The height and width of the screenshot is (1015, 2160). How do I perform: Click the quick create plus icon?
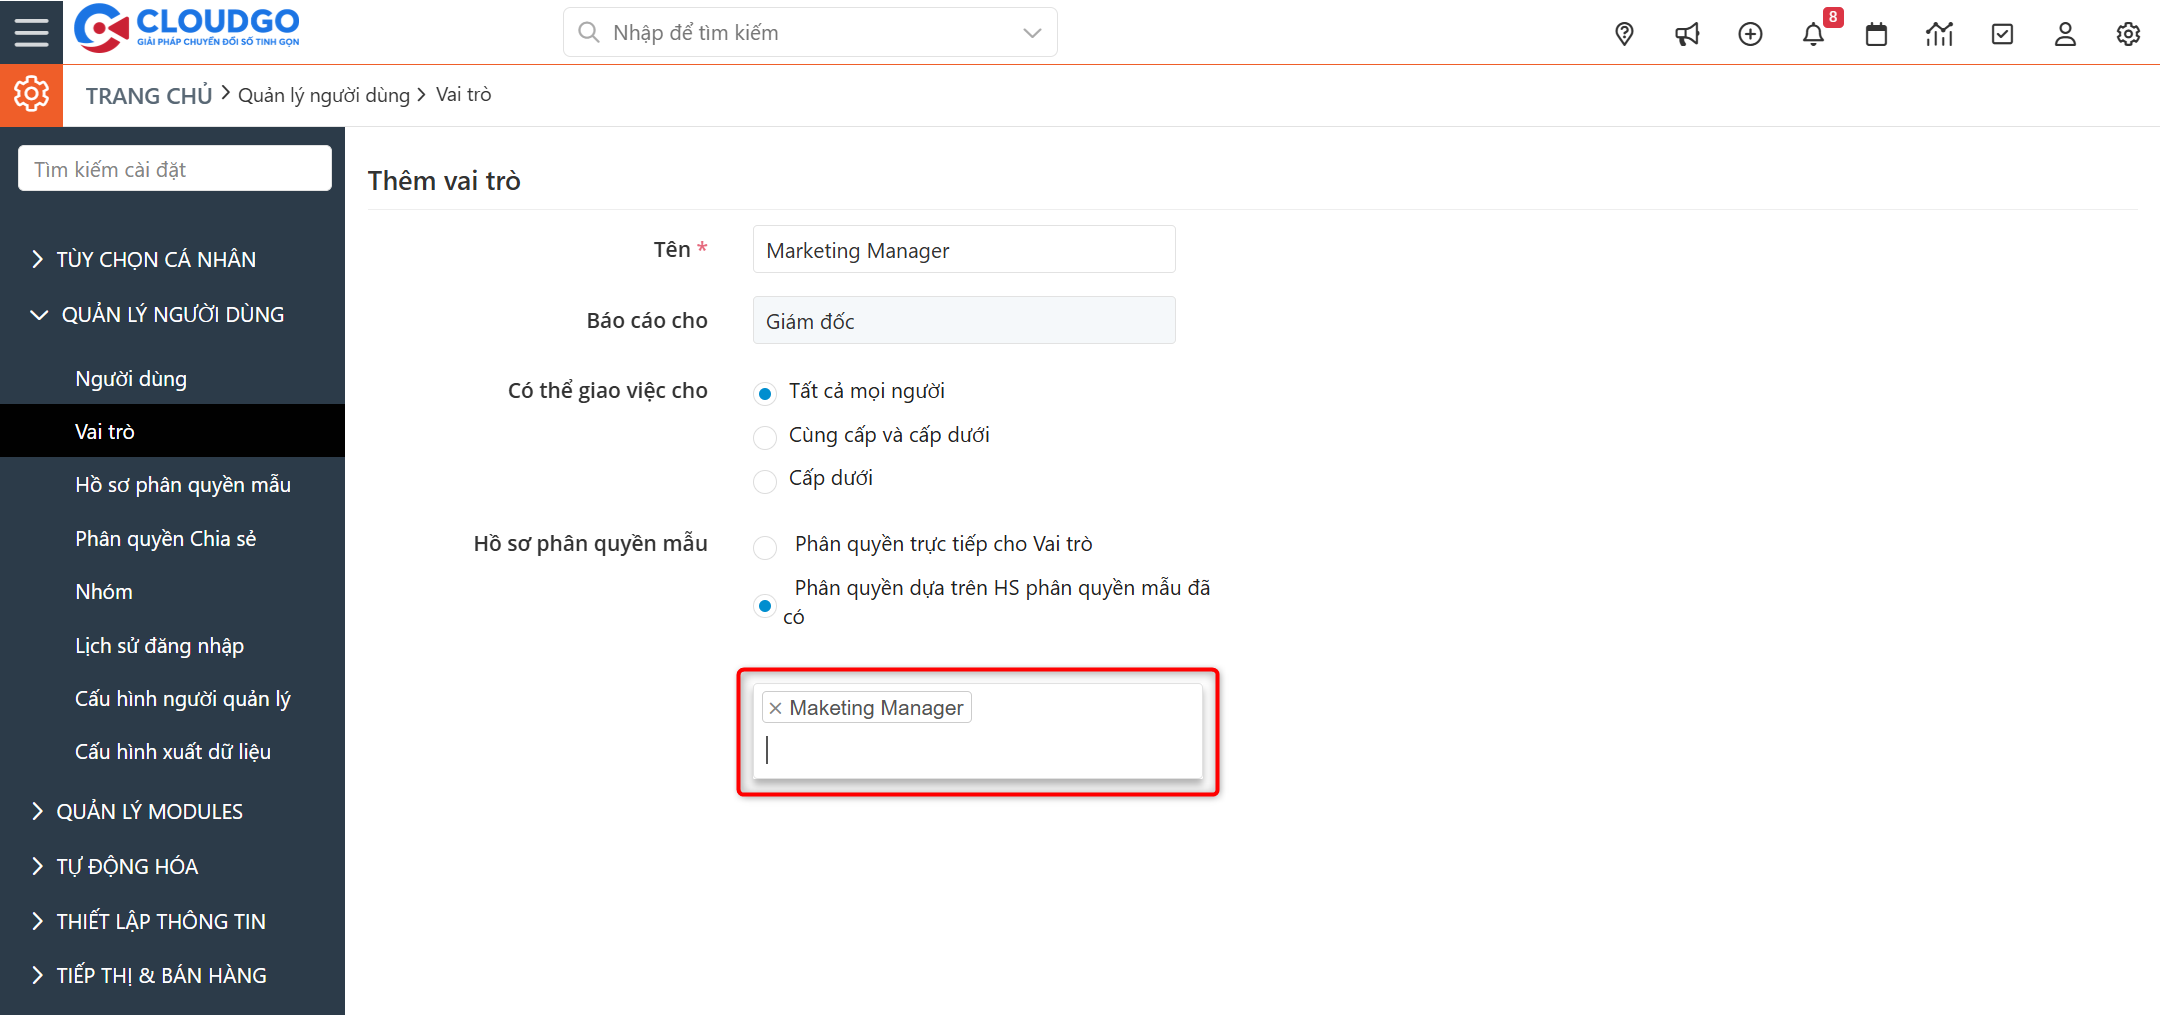(x=1750, y=34)
